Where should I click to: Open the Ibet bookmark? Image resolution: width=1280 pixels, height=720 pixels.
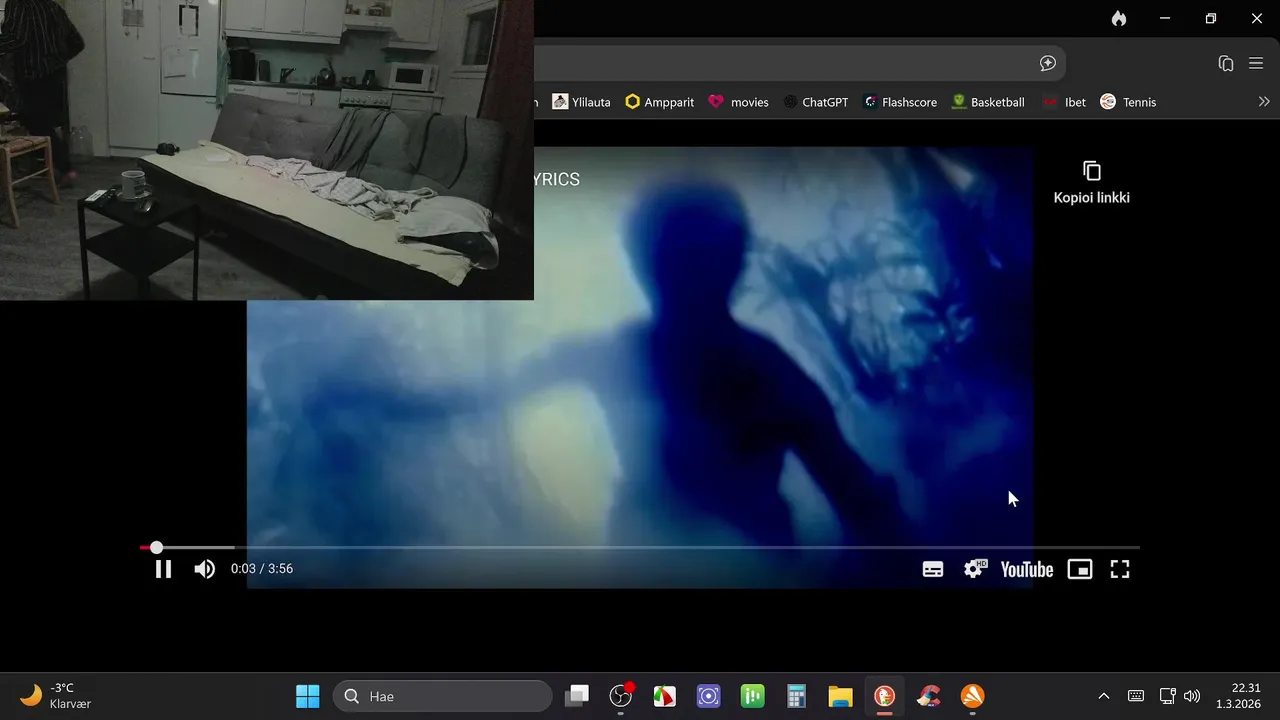point(1064,102)
